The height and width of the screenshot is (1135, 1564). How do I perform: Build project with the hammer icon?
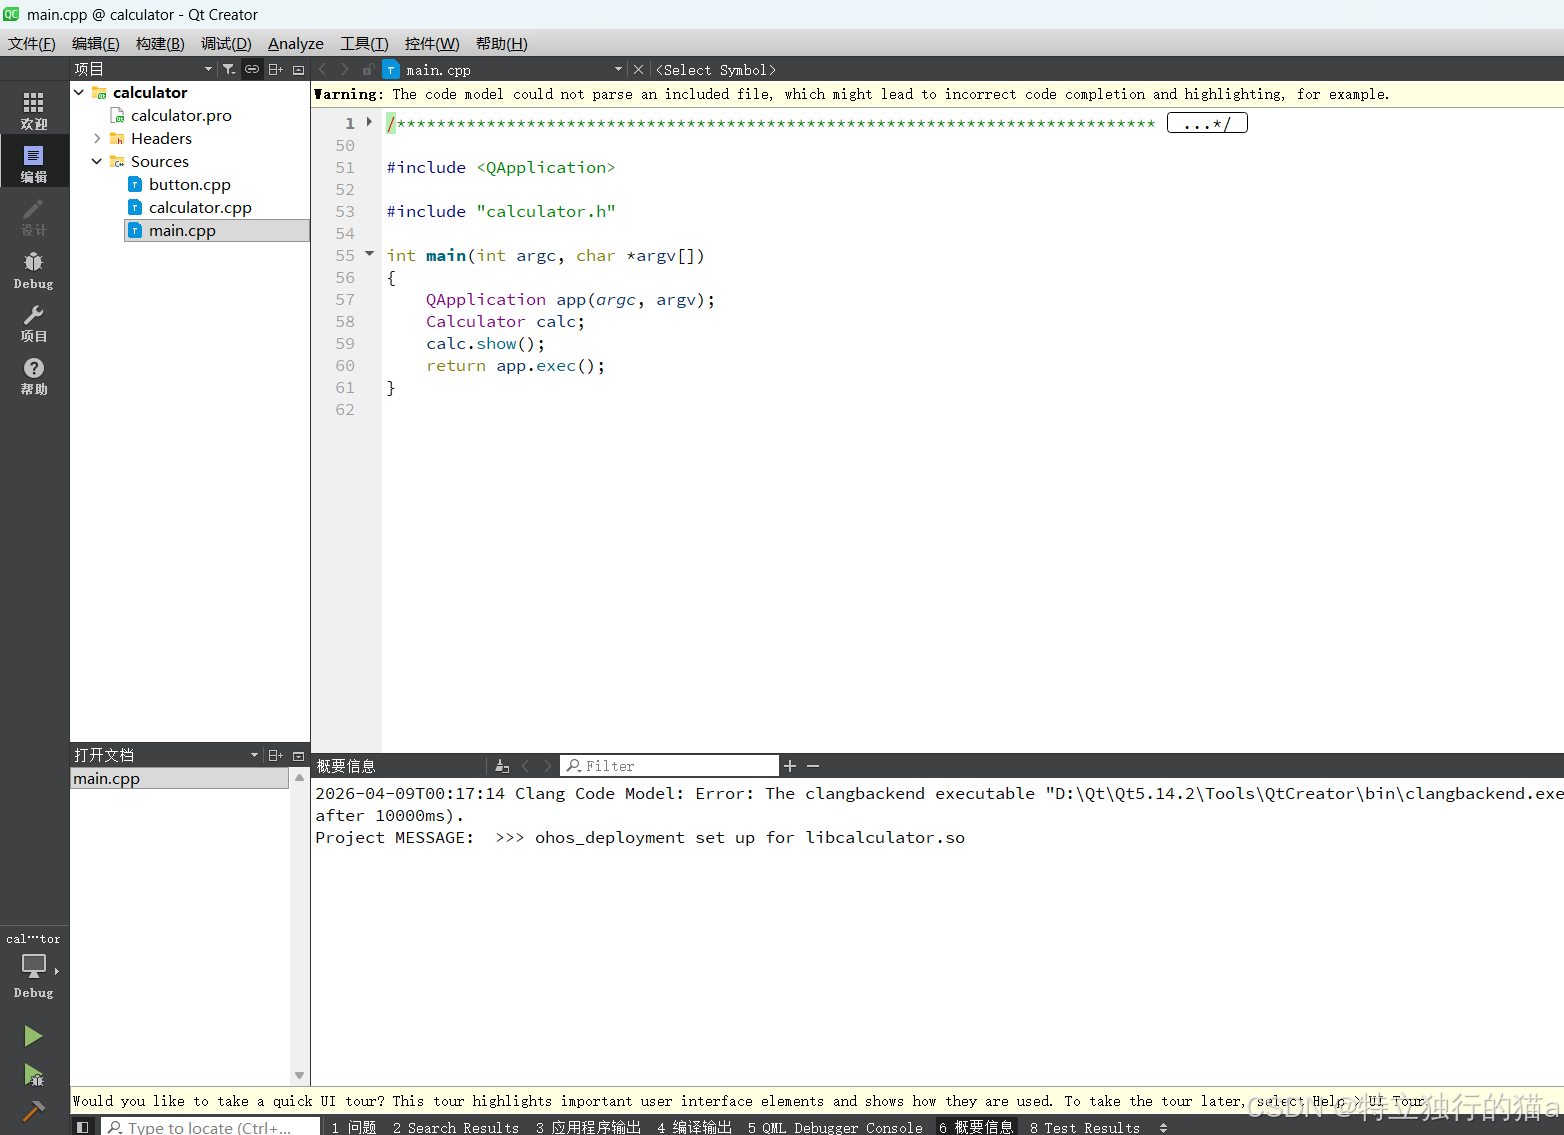[33, 1111]
